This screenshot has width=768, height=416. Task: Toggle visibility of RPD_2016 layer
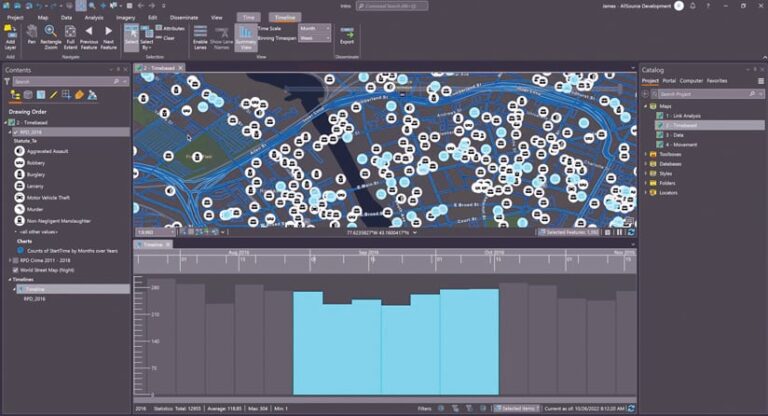[x=16, y=132]
